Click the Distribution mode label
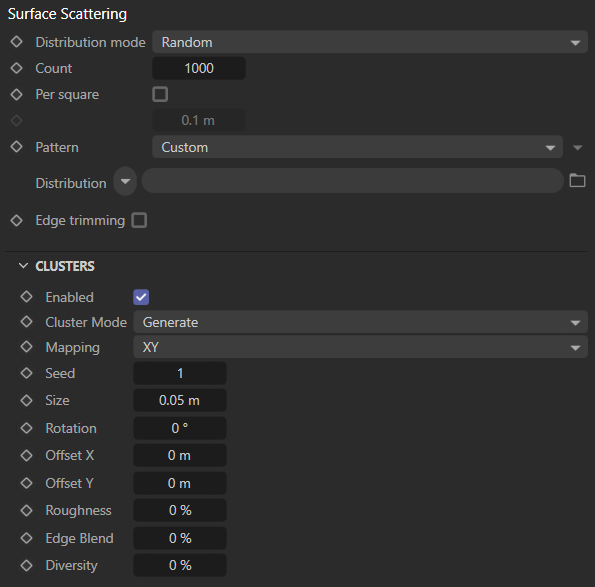Viewport: 595px width, 587px height. [90, 42]
